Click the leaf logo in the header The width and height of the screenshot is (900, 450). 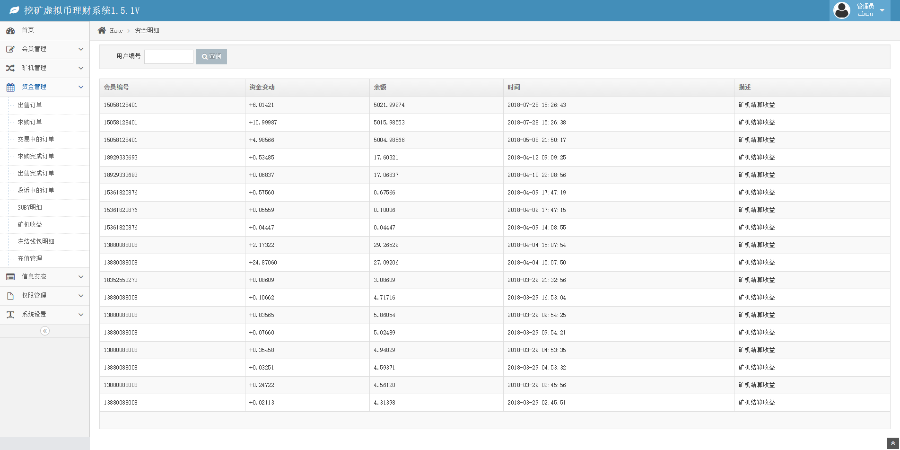[x=13, y=10]
